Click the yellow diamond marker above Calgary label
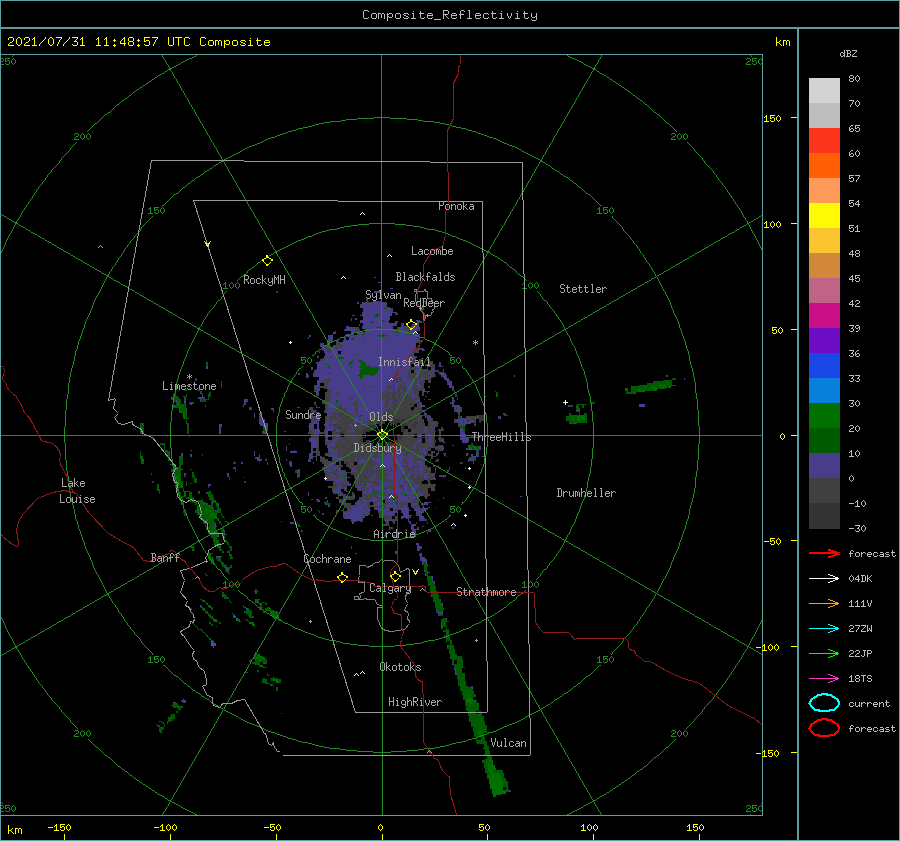This screenshot has height=841, width=900. (x=395, y=576)
